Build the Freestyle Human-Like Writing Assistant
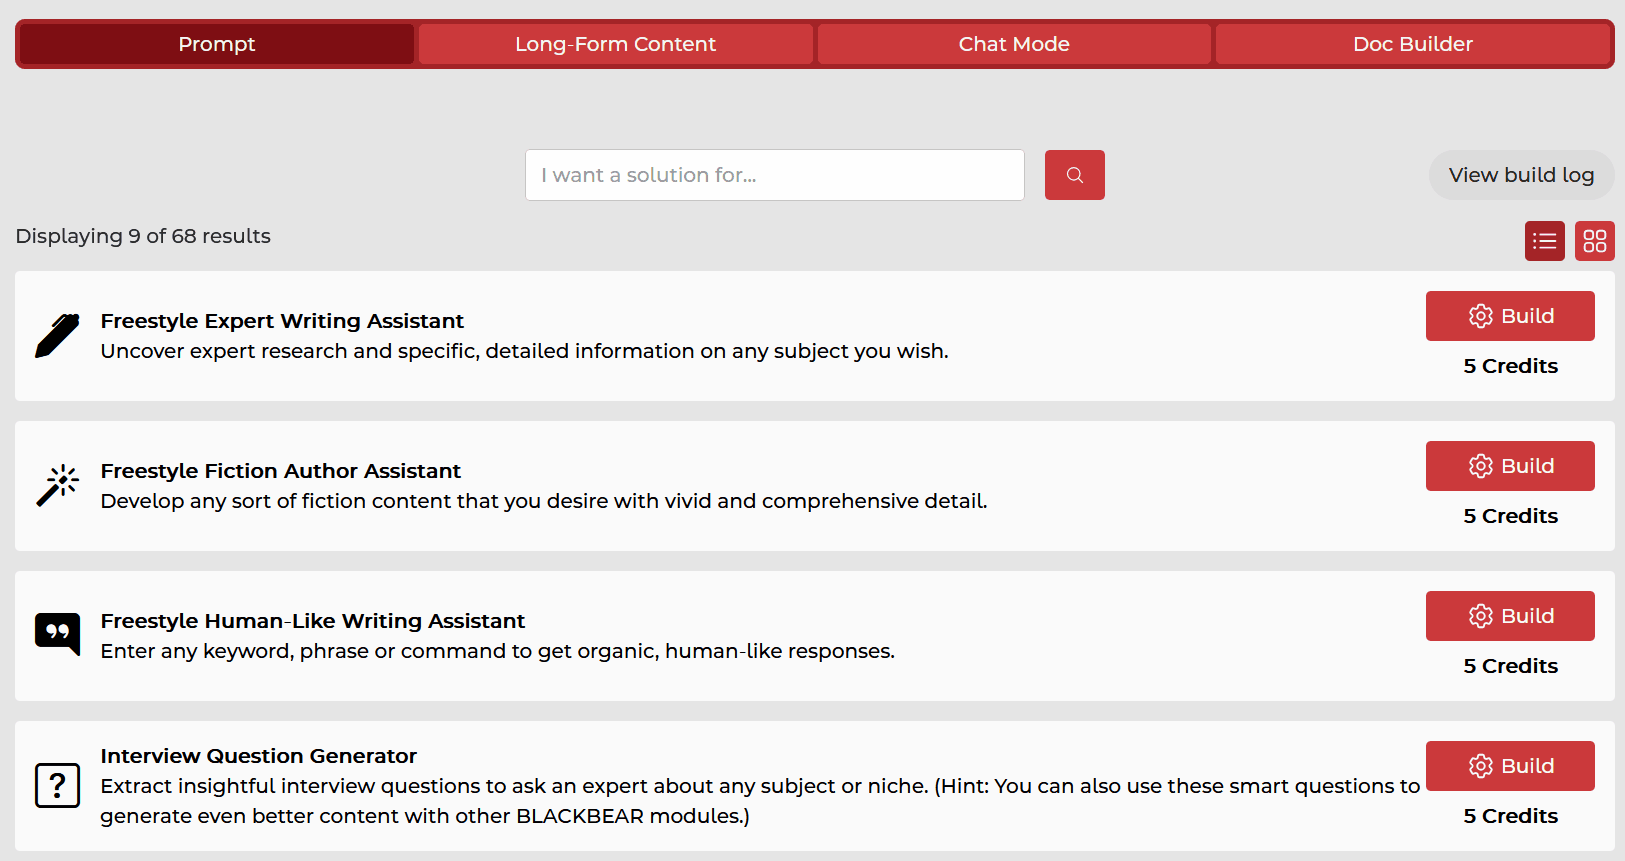This screenshot has width=1625, height=861. [x=1509, y=616]
